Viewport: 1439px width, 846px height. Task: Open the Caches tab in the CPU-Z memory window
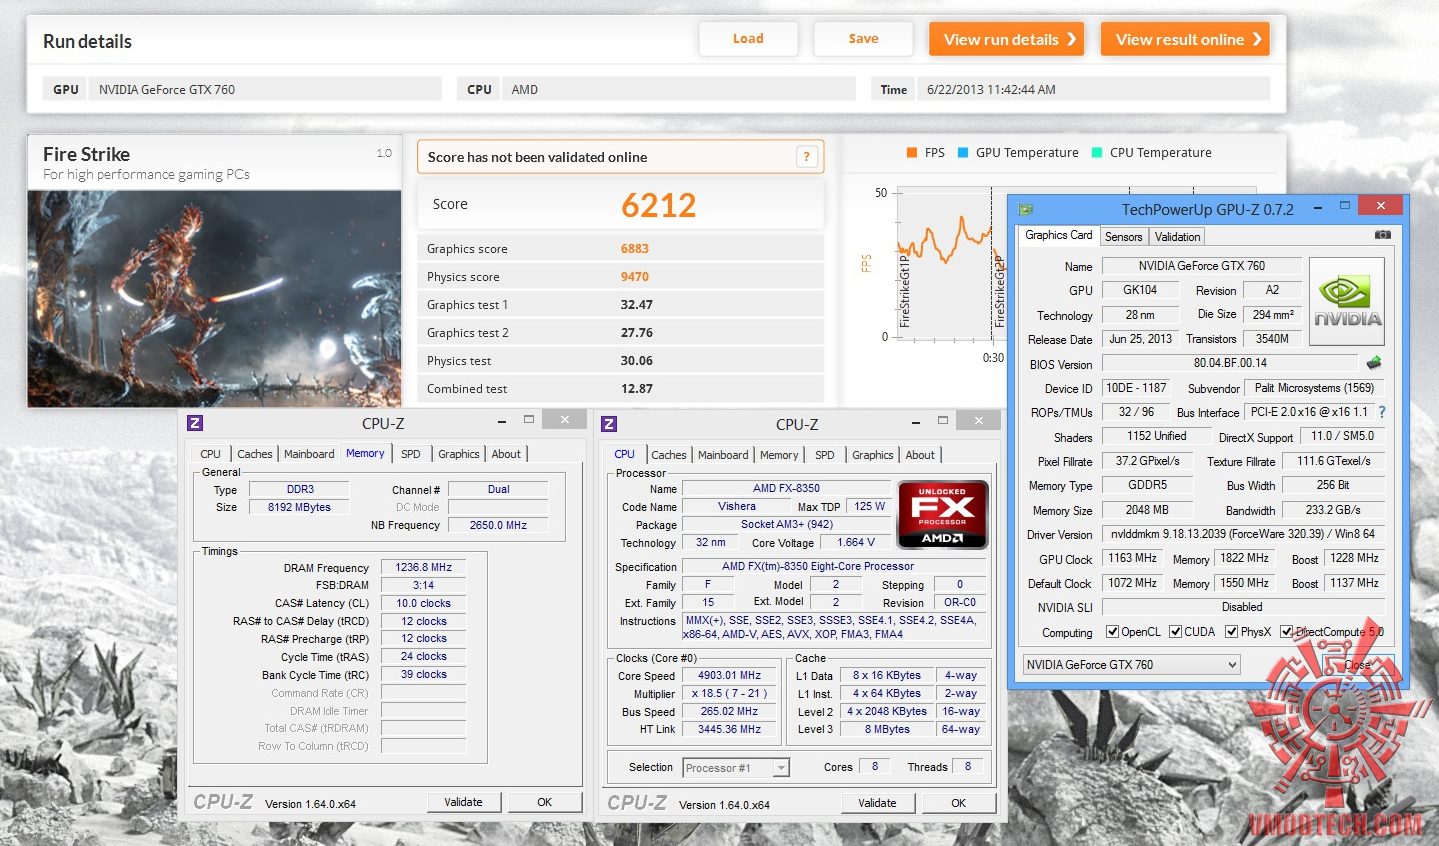[x=255, y=454]
